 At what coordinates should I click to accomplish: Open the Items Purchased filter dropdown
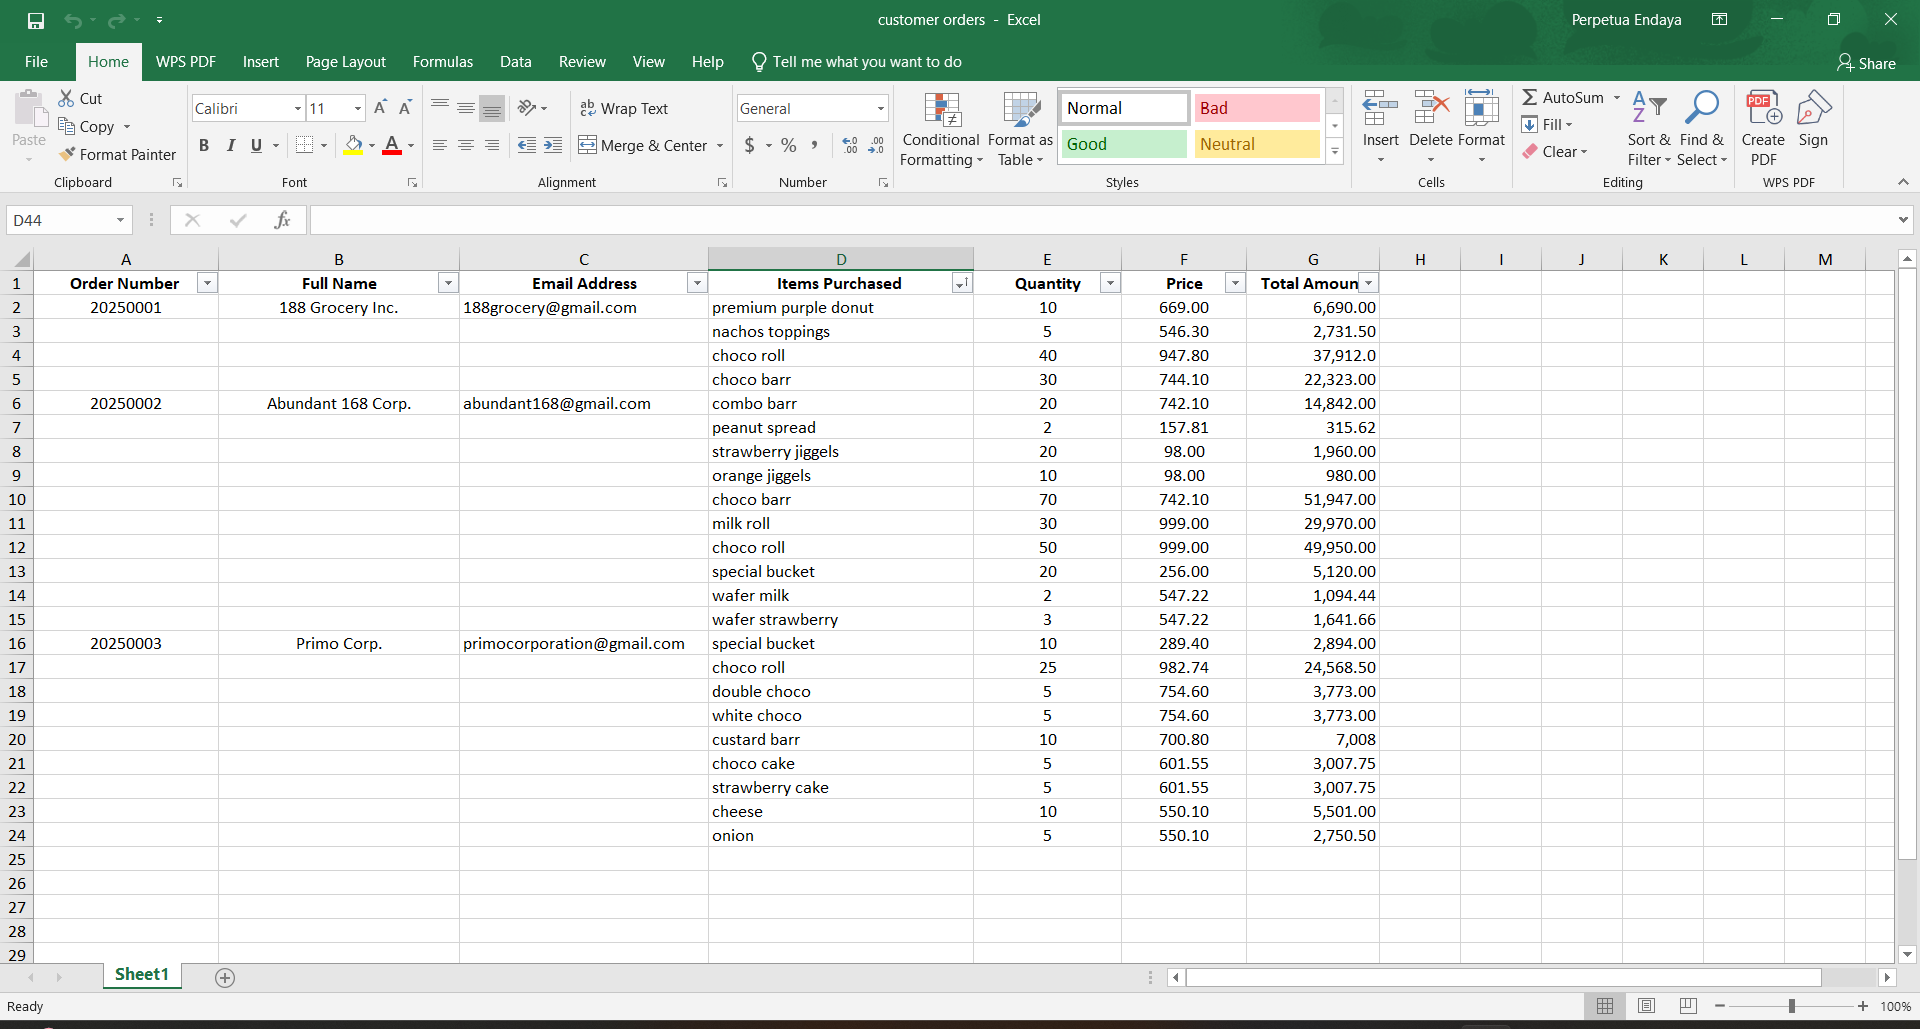pyautogui.click(x=961, y=284)
